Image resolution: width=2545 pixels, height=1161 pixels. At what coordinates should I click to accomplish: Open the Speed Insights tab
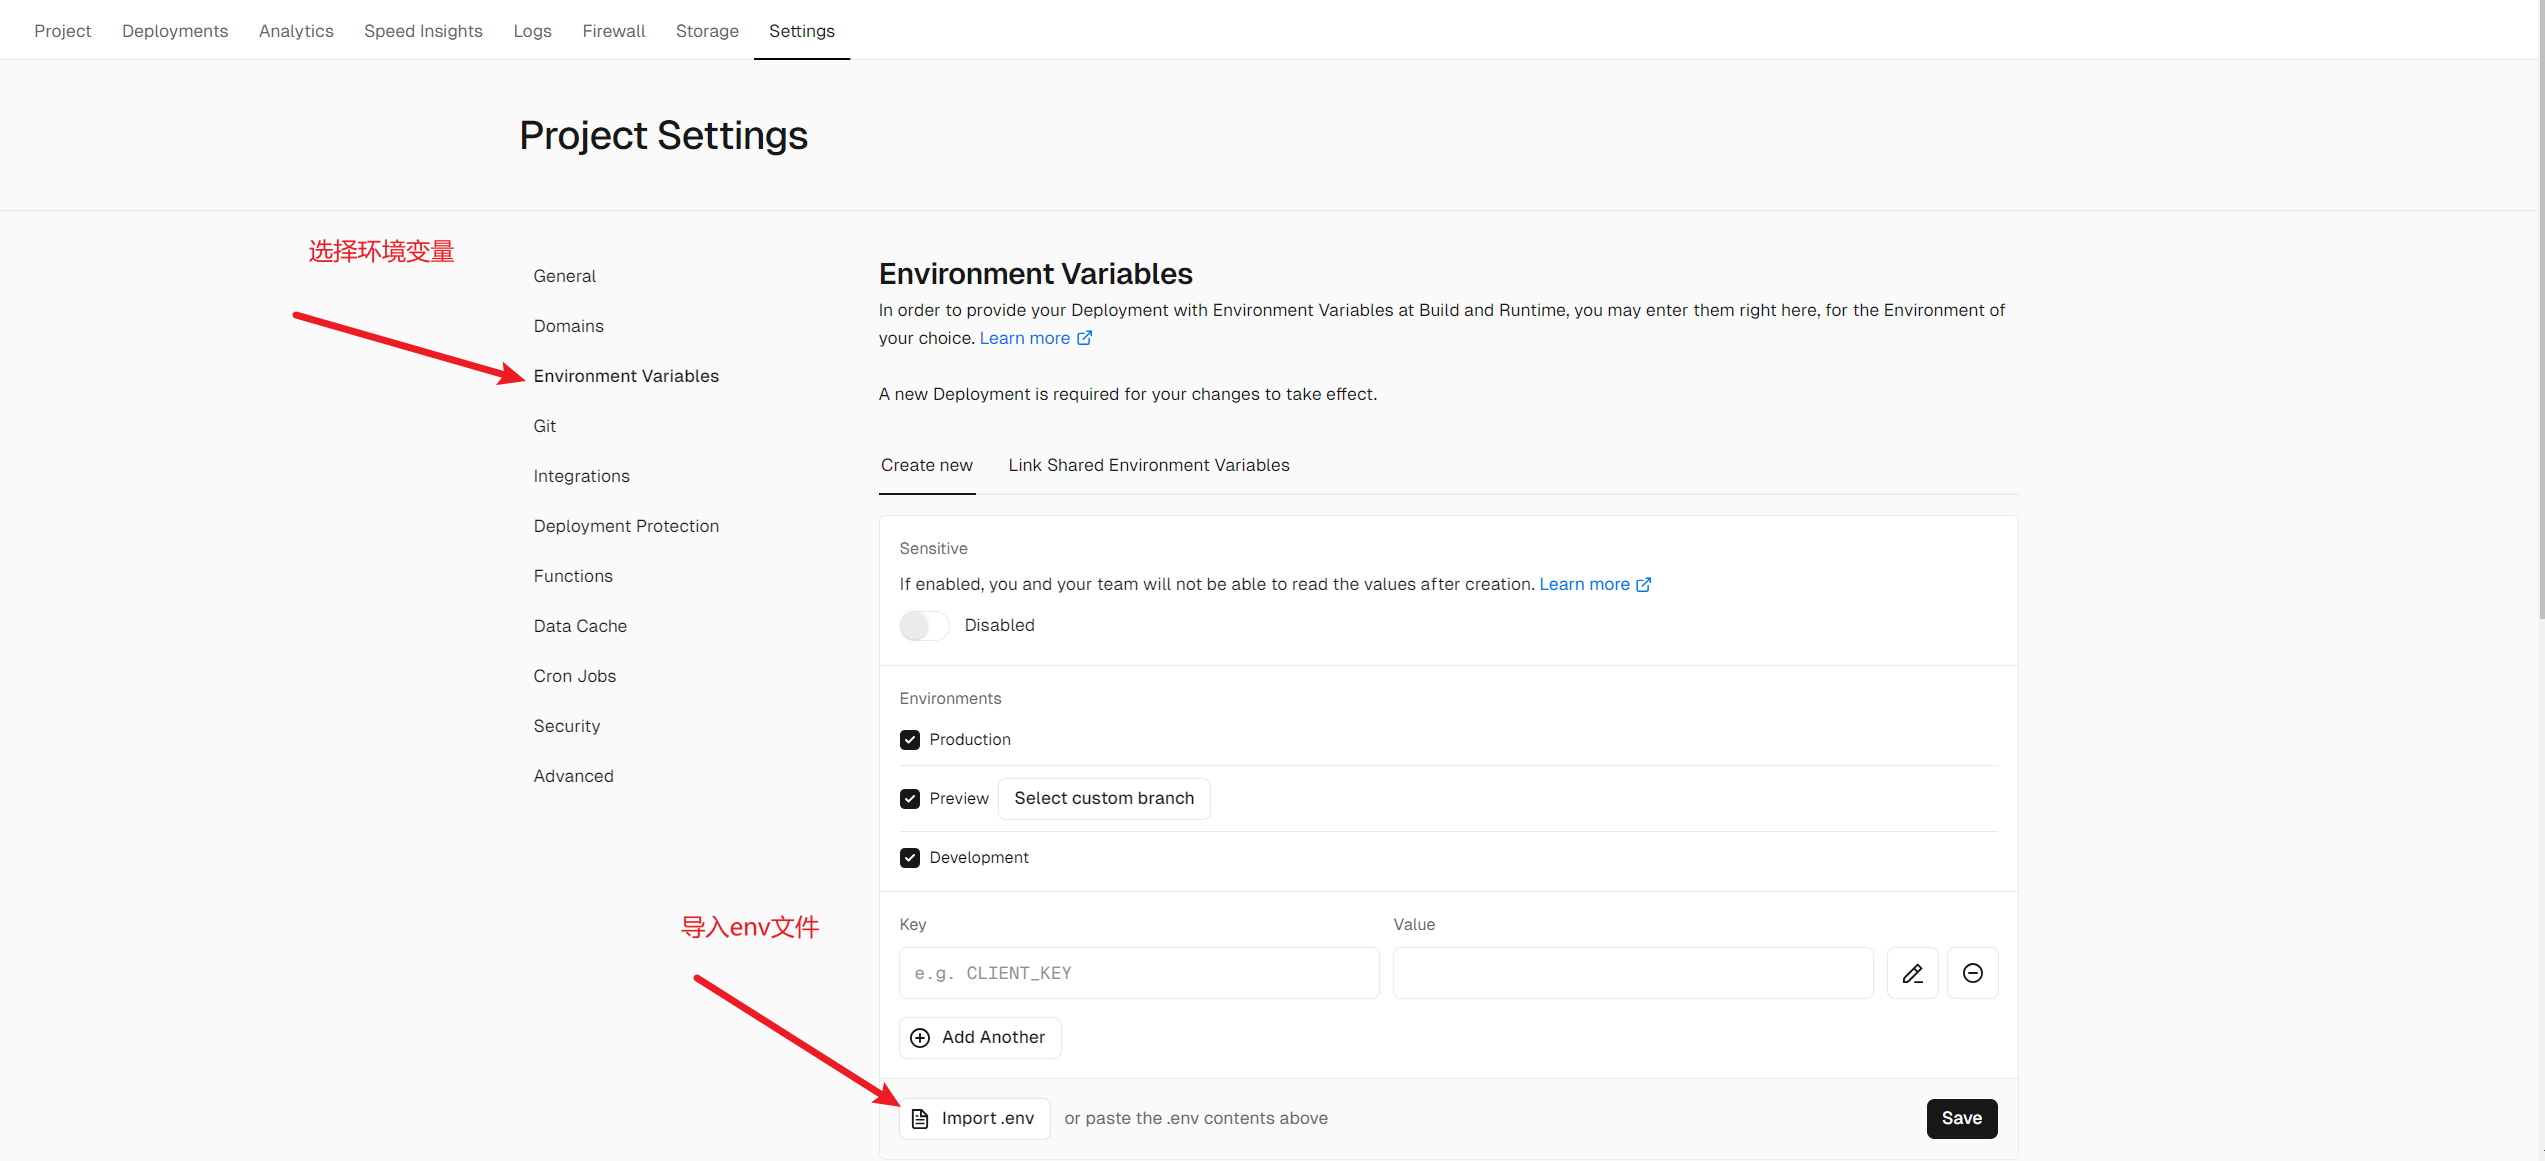point(423,31)
